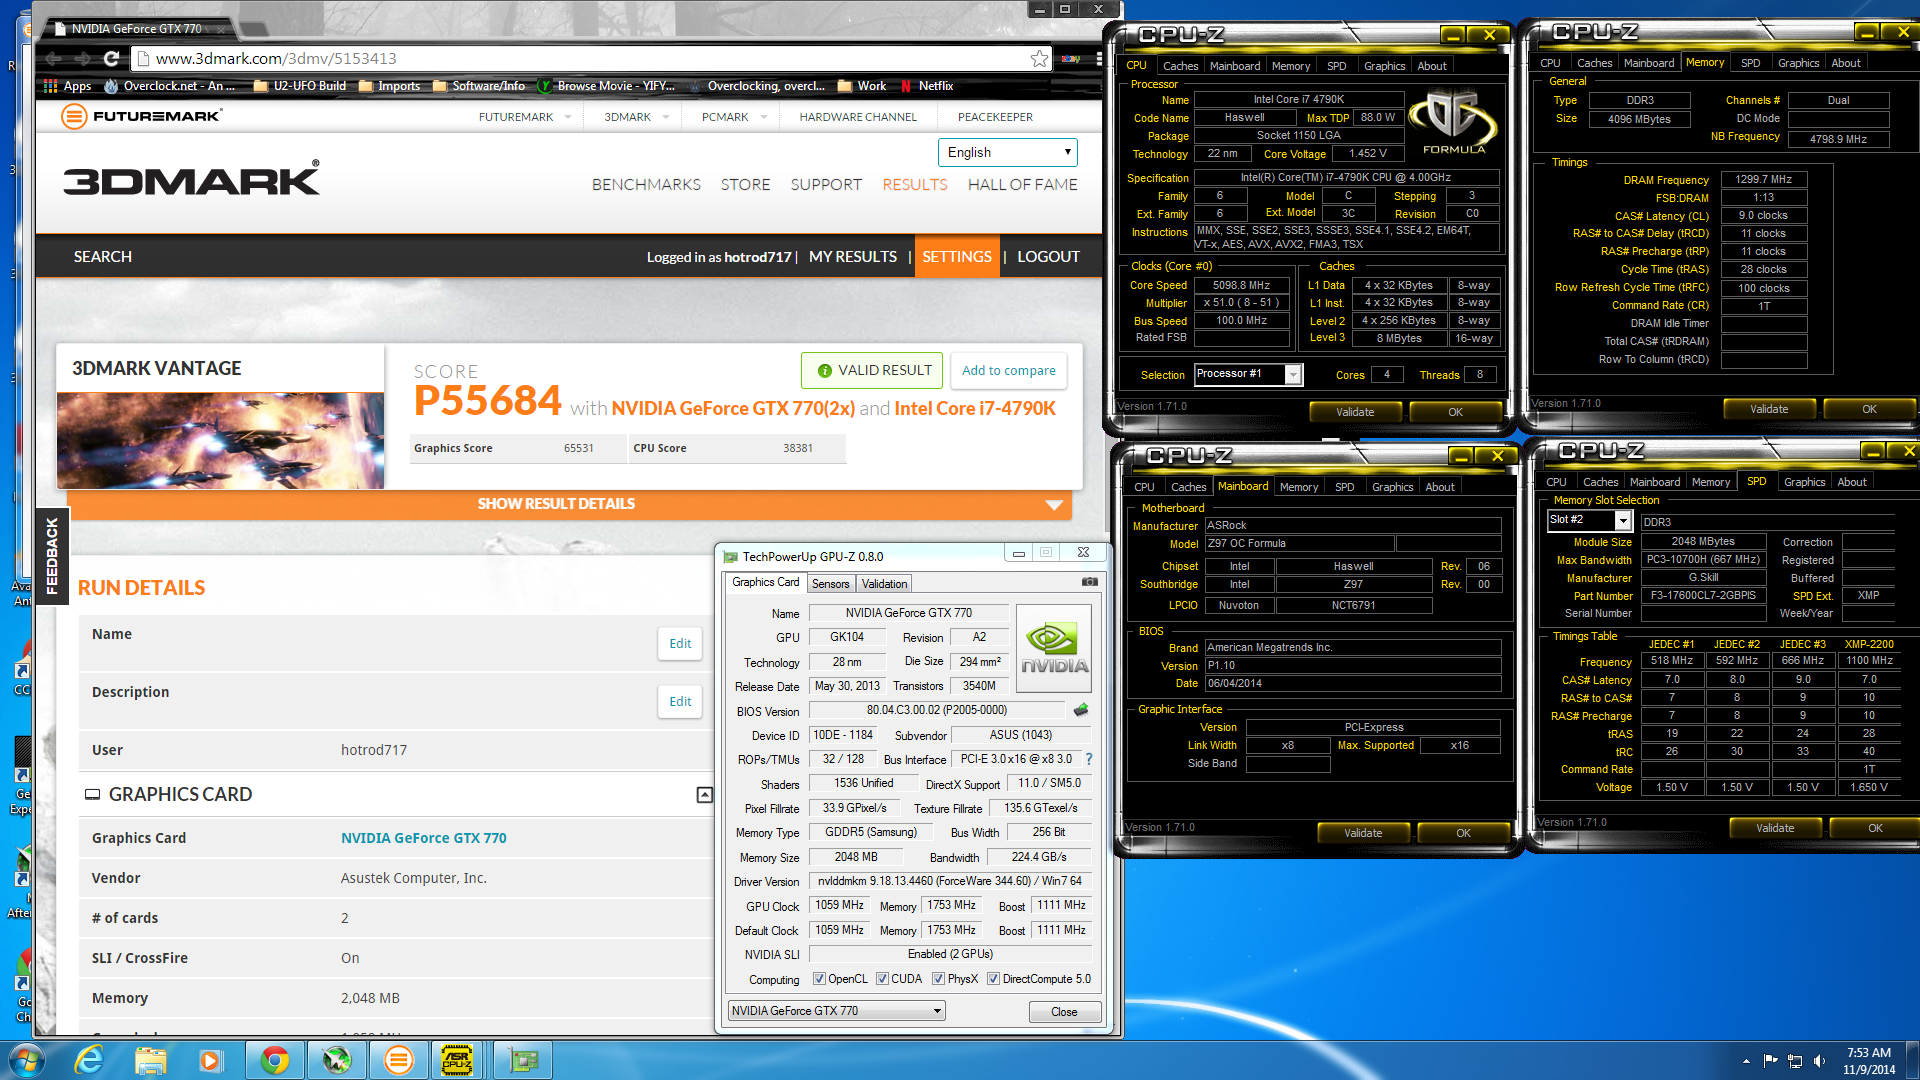Click the NVIDIA GeForce GTX 770 link
1920x1080 pixels.
point(424,838)
